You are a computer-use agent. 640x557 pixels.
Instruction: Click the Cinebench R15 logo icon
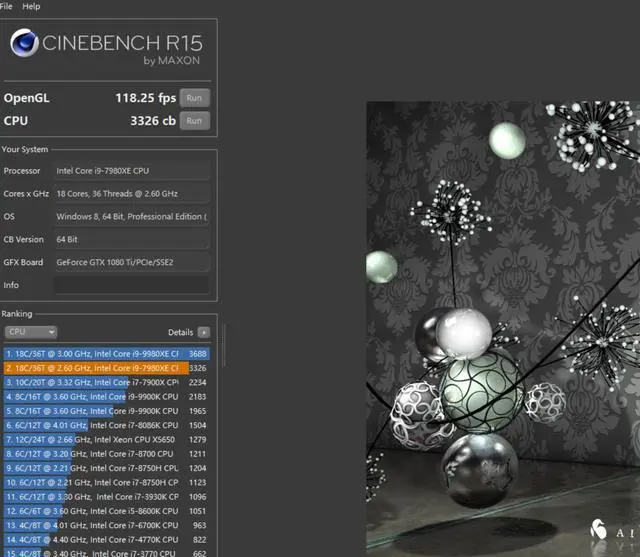tap(24, 42)
